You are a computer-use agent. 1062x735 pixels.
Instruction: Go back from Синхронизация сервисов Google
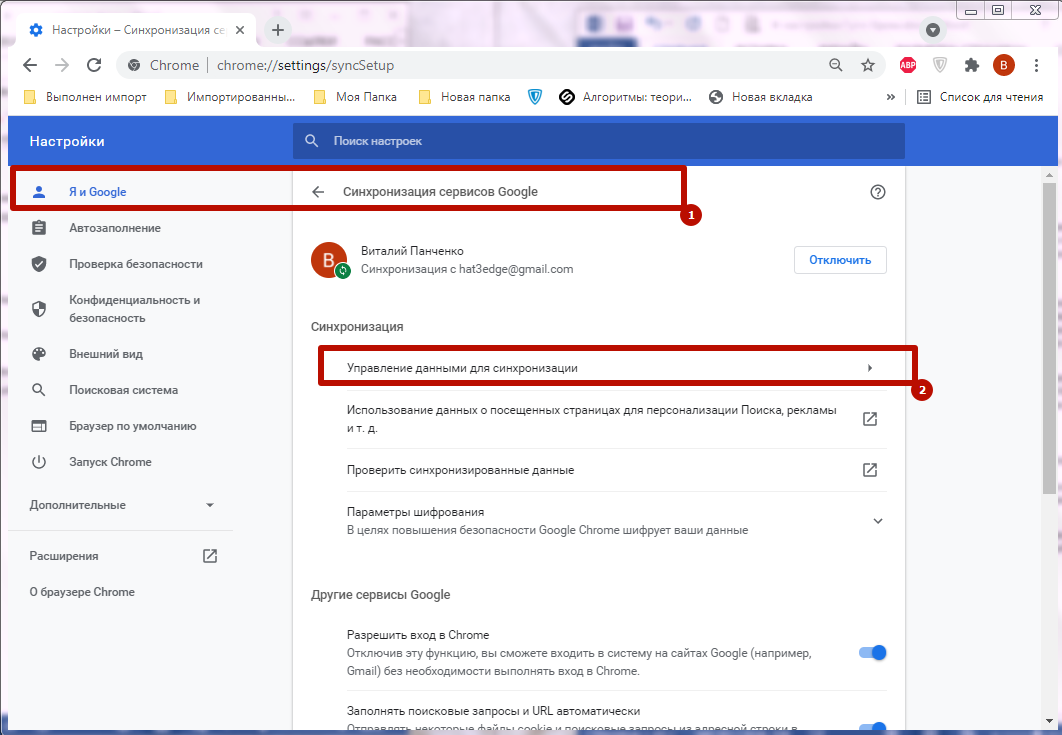318,192
